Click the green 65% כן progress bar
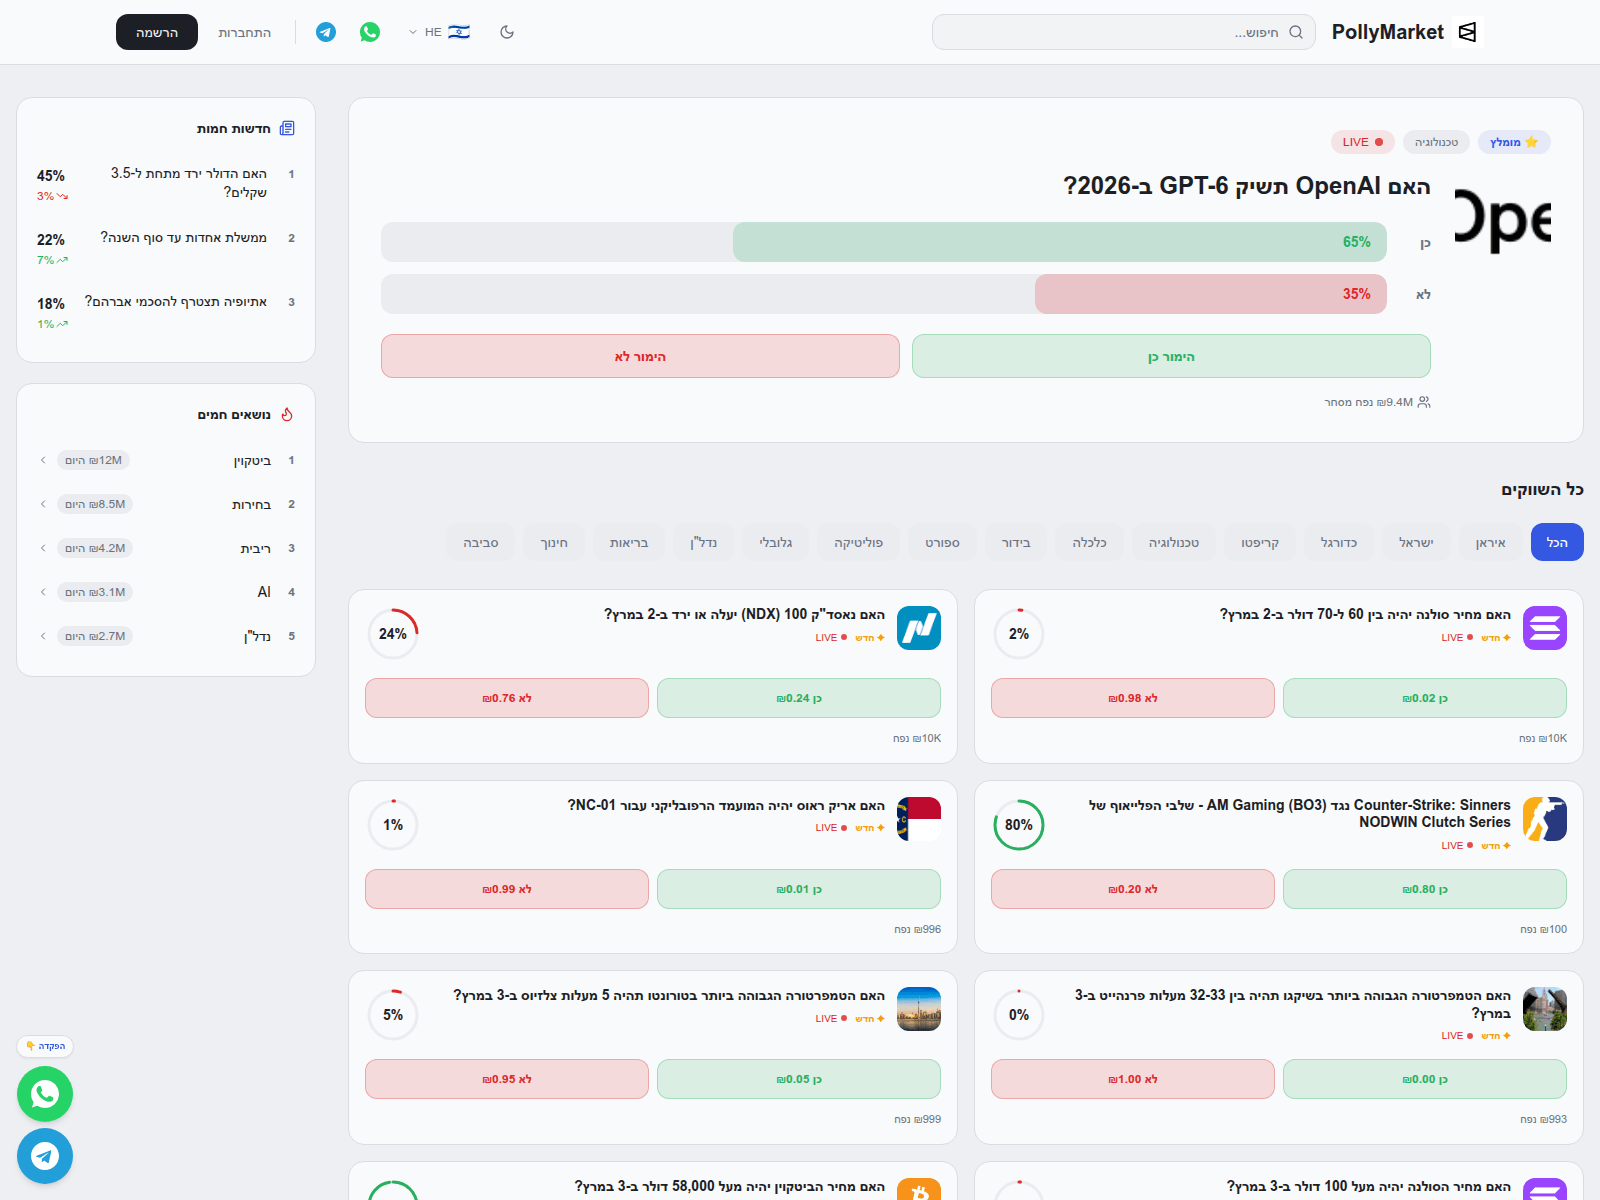 [x=1055, y=241]
